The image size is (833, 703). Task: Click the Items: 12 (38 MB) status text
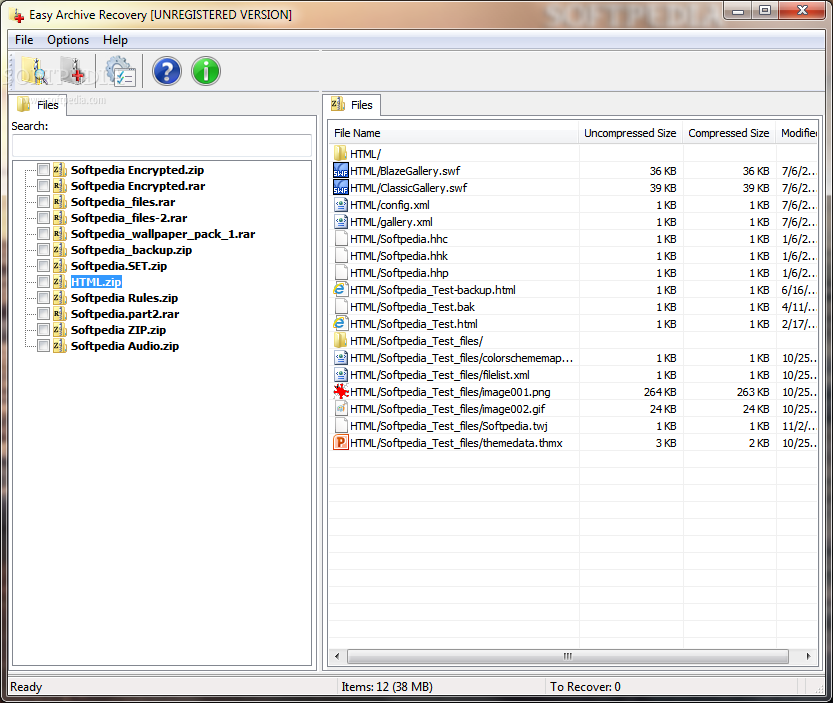[387, 687]
